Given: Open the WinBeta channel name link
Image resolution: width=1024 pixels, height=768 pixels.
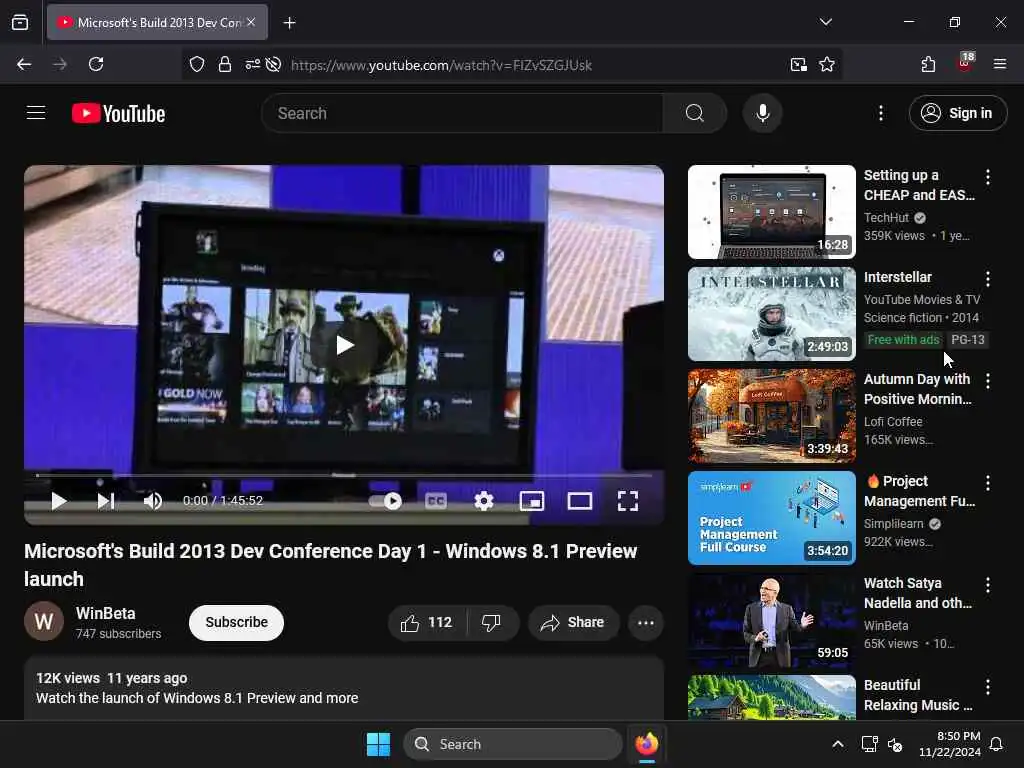Looking at the screenshot, I should [106, 613].
